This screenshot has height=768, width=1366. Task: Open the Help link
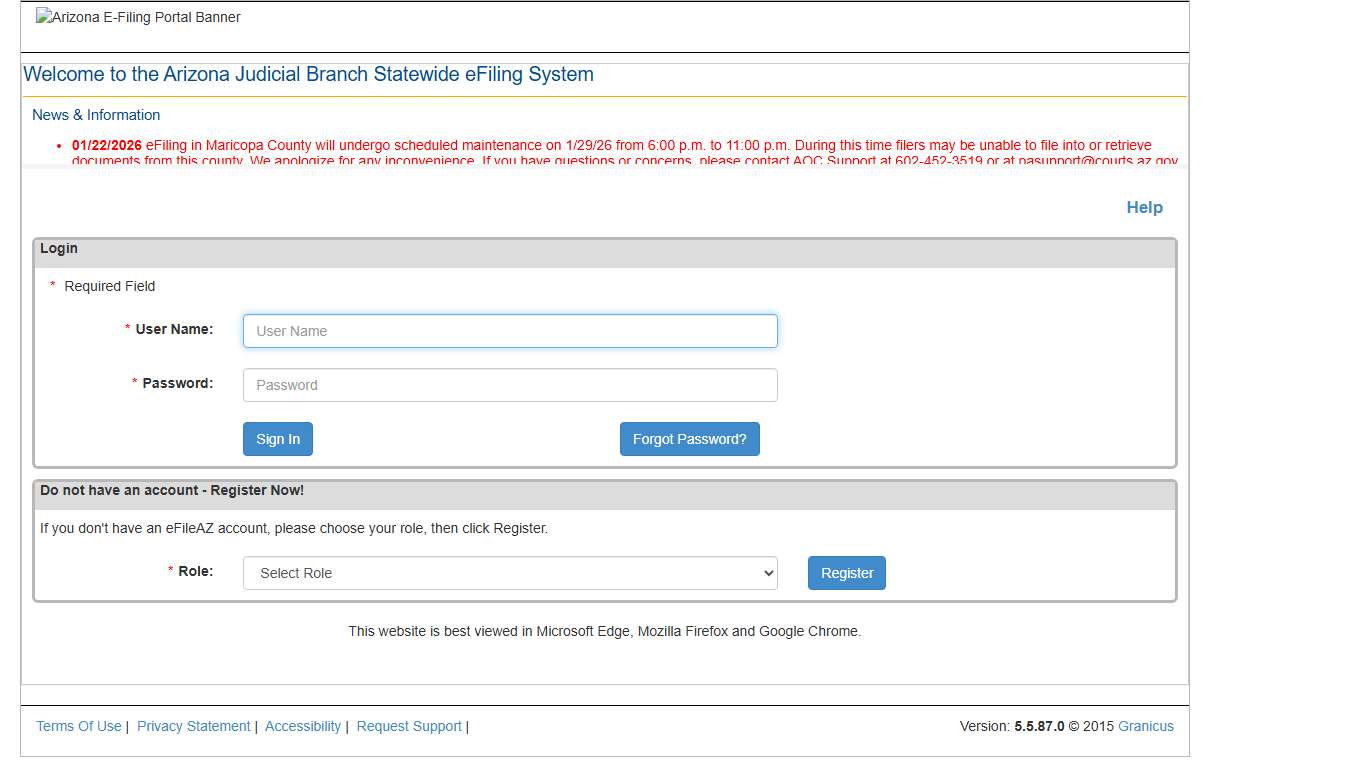[1144, 207]
